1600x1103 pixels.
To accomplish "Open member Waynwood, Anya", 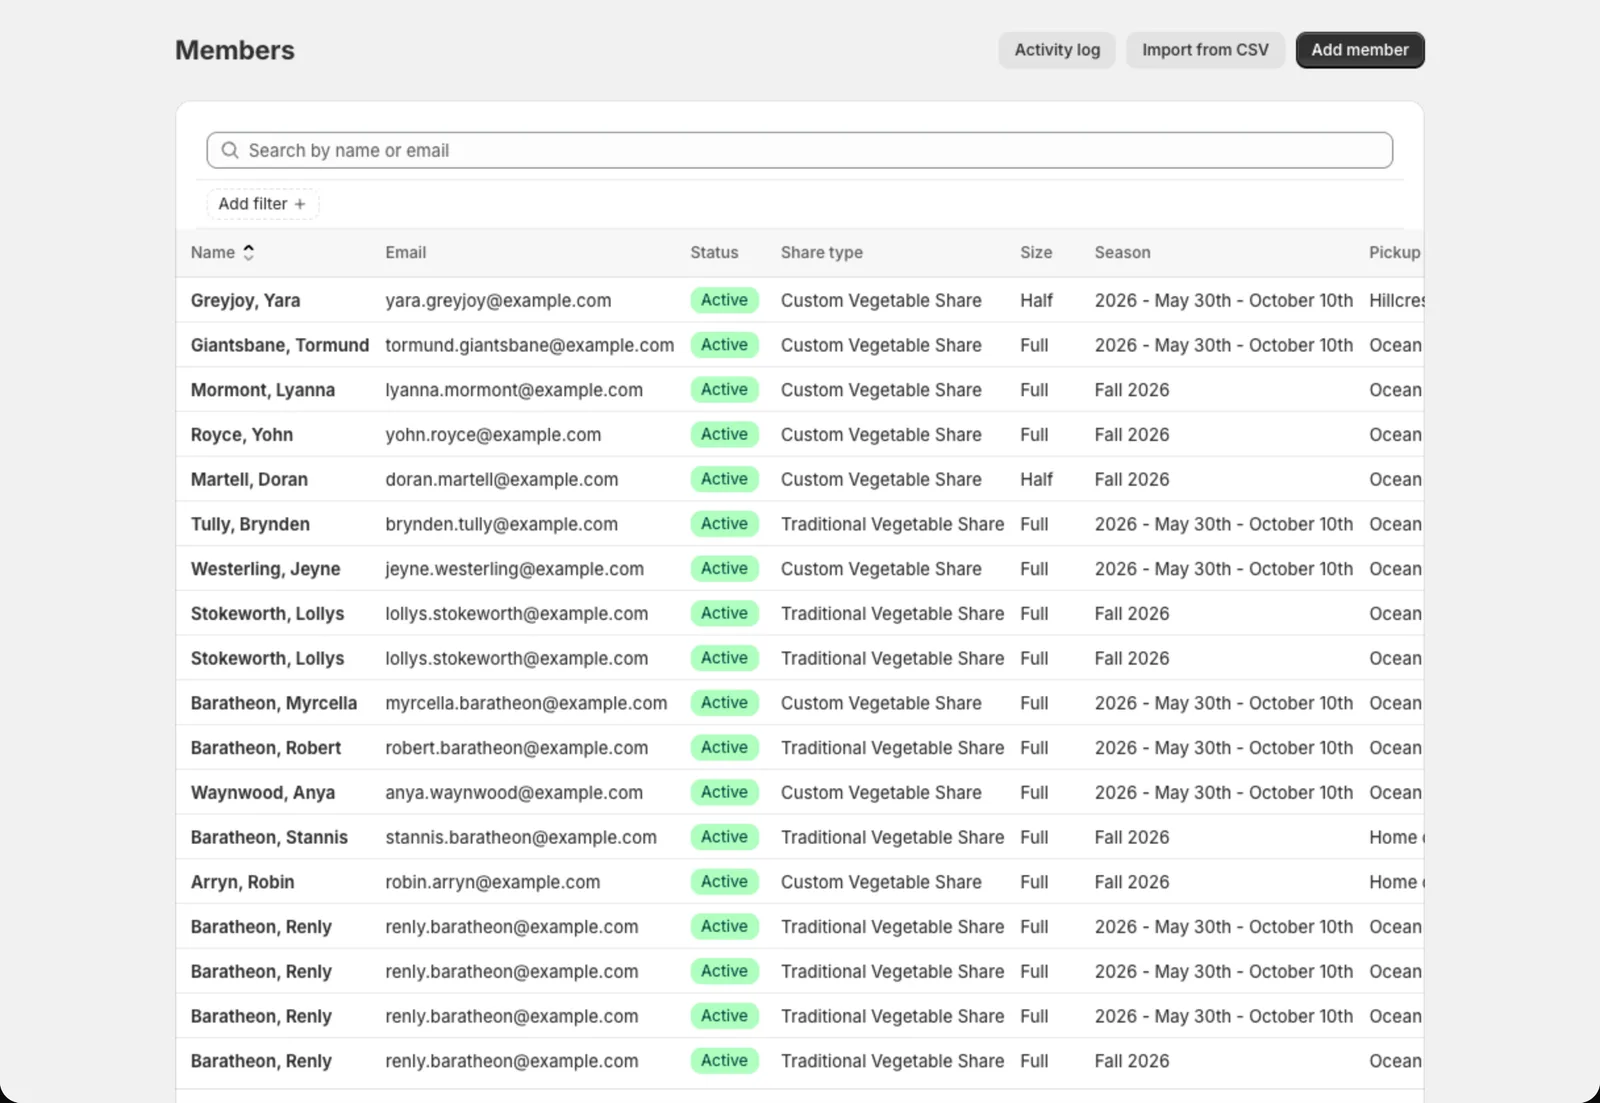I will (263, 793).
